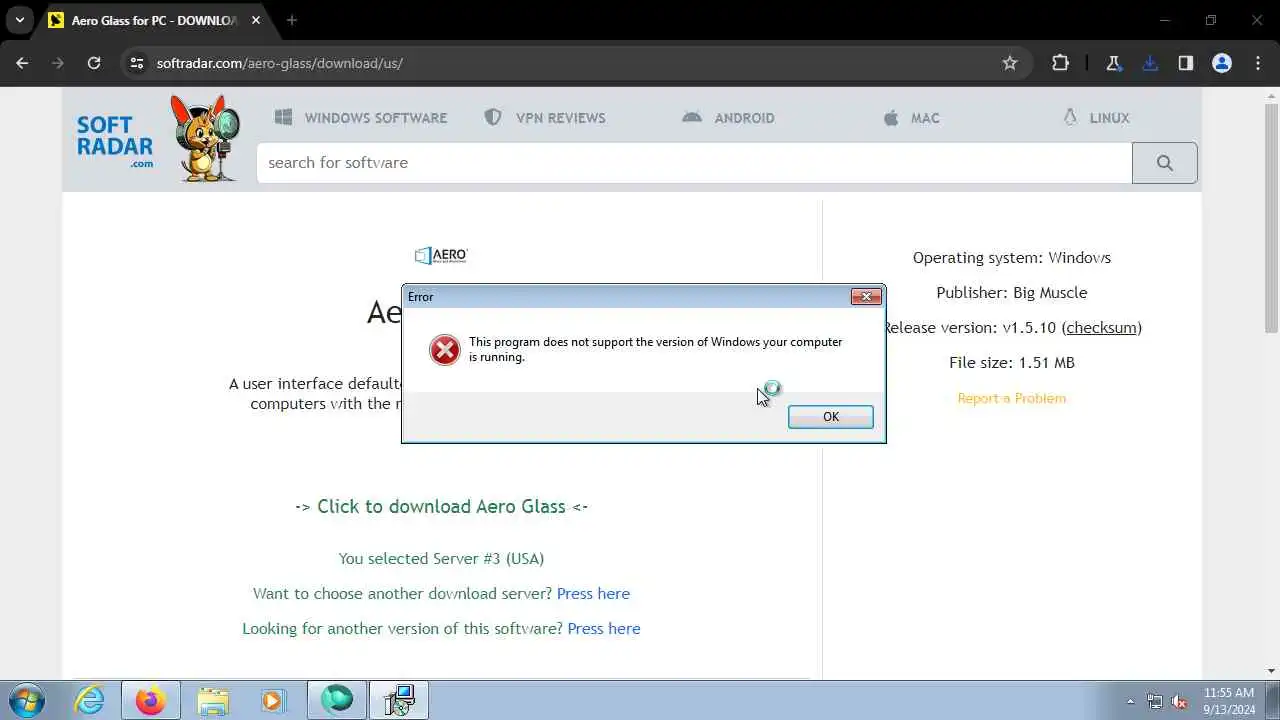Screen dimensions: 1280x720
Task: Click the Aero logo image
Action: pos(441,255)
